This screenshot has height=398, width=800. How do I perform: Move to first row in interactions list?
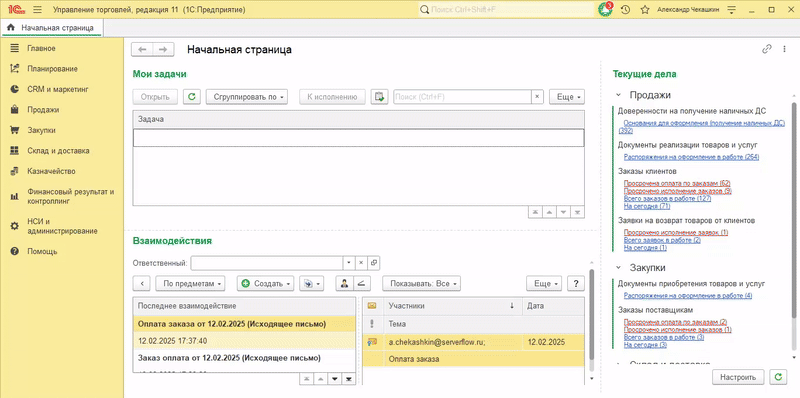point(306,379)
